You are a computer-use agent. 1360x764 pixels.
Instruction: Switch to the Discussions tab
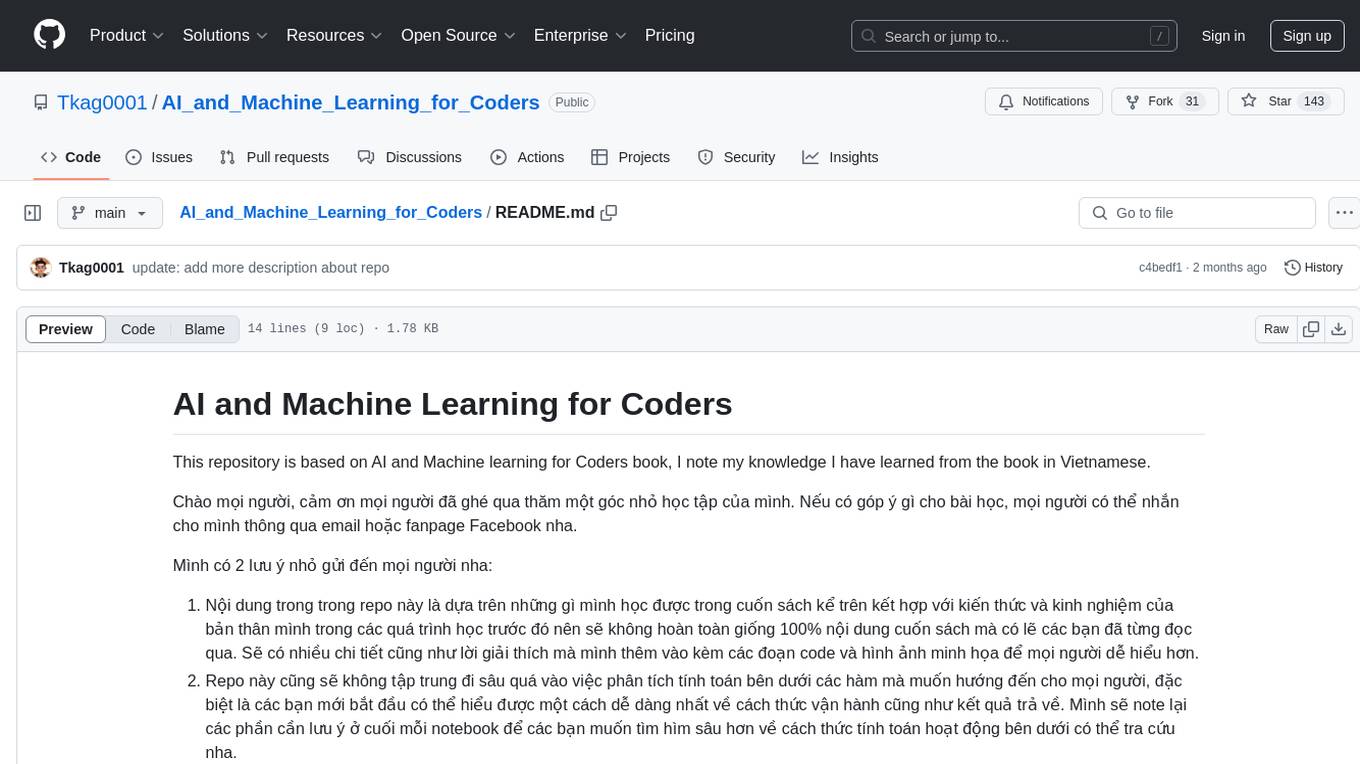[x=410, y=157]
